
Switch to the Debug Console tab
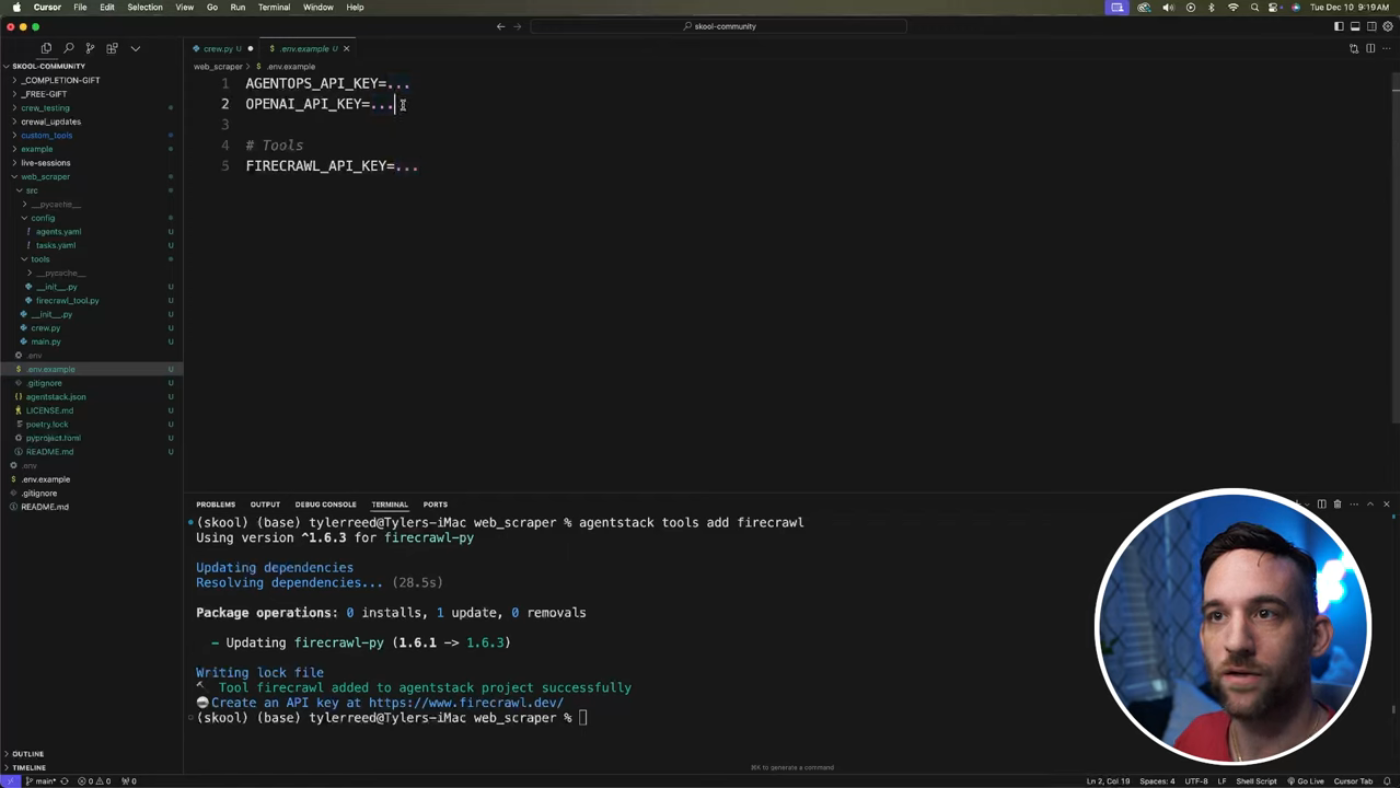326,505
